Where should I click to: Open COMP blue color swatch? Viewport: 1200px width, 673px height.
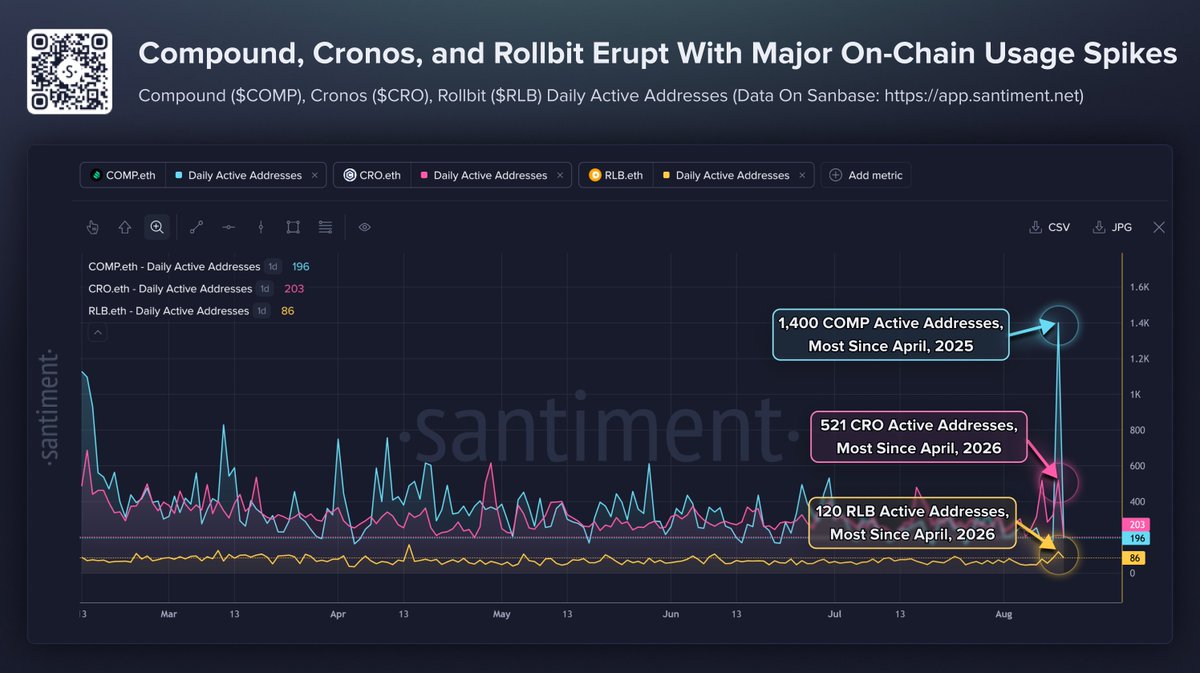pyautogui.click(x=179, y=175)
